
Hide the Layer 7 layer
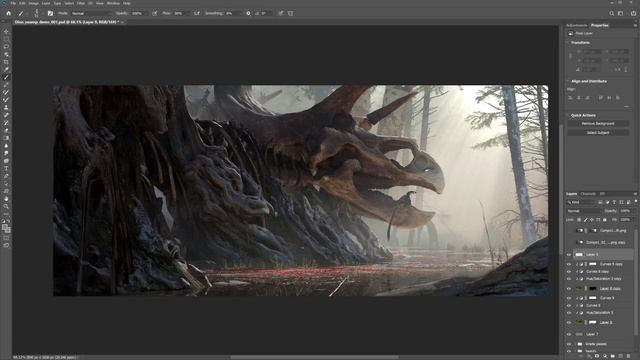[x=569, y=334]
